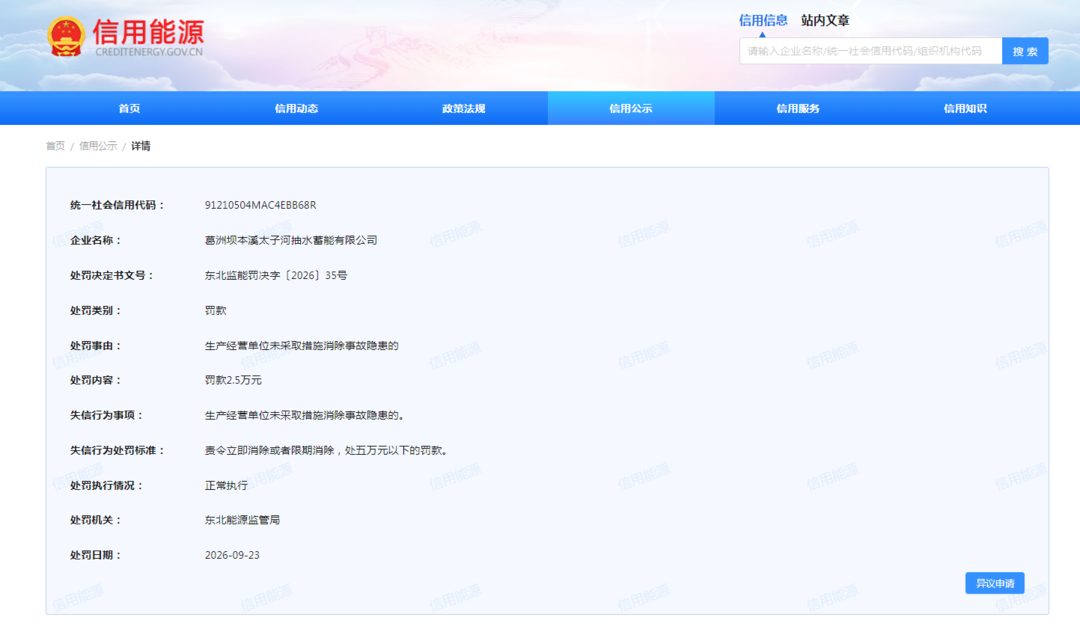Switch to the 站内文章 search tab
This screenshot has height=632, width=1080.
(x=824, y=21)
